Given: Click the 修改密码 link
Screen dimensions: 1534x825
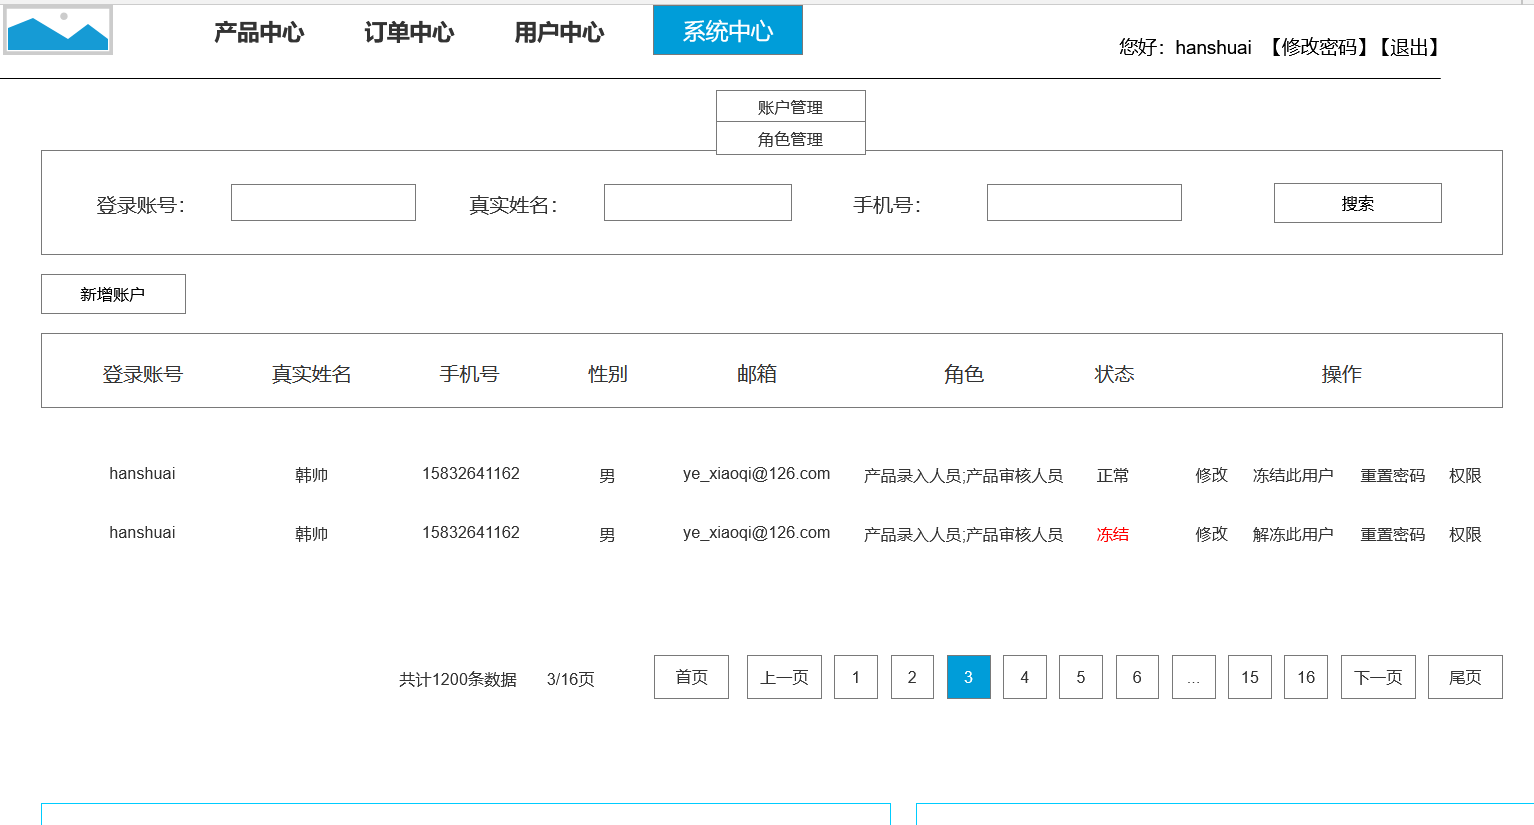Looking at the screenshot, I should [x=1320, y=47].
